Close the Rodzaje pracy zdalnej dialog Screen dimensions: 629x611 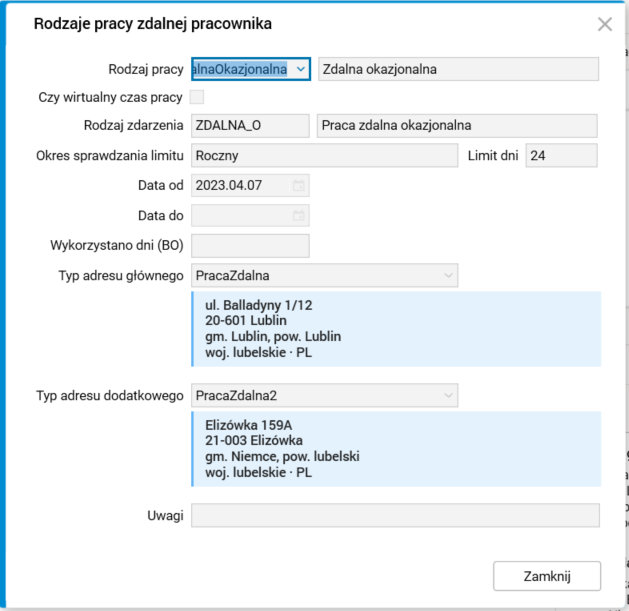604,24
